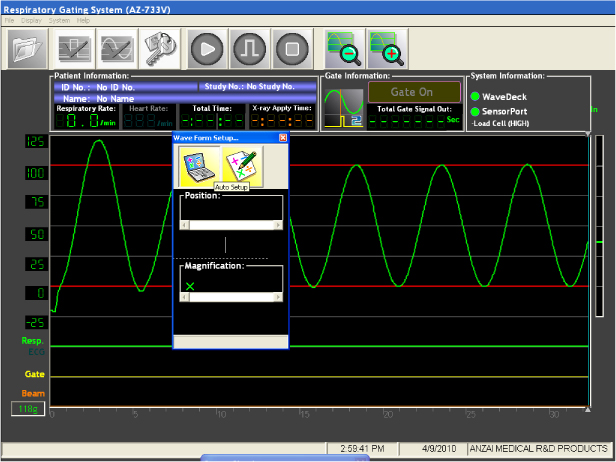
Task: Open the File menu
Action: 9,20
